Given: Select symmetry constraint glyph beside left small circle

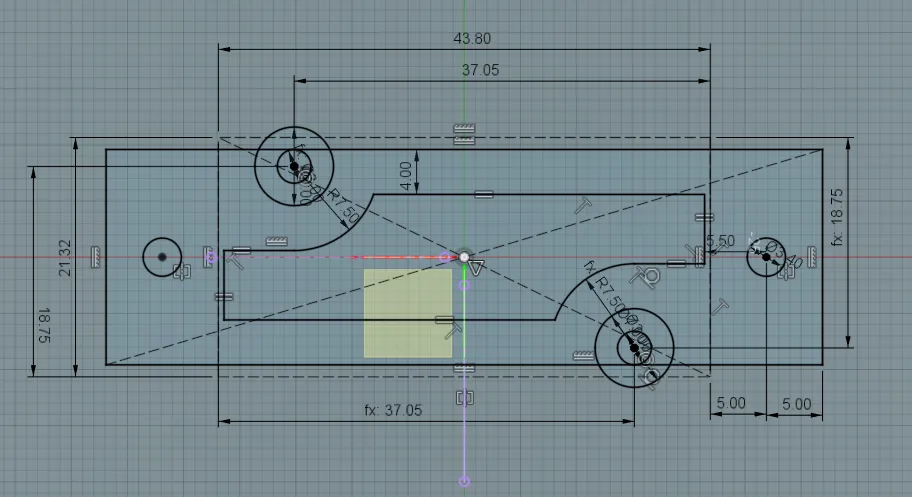Looking at the screenshot, I should click(x=183, y=271).
